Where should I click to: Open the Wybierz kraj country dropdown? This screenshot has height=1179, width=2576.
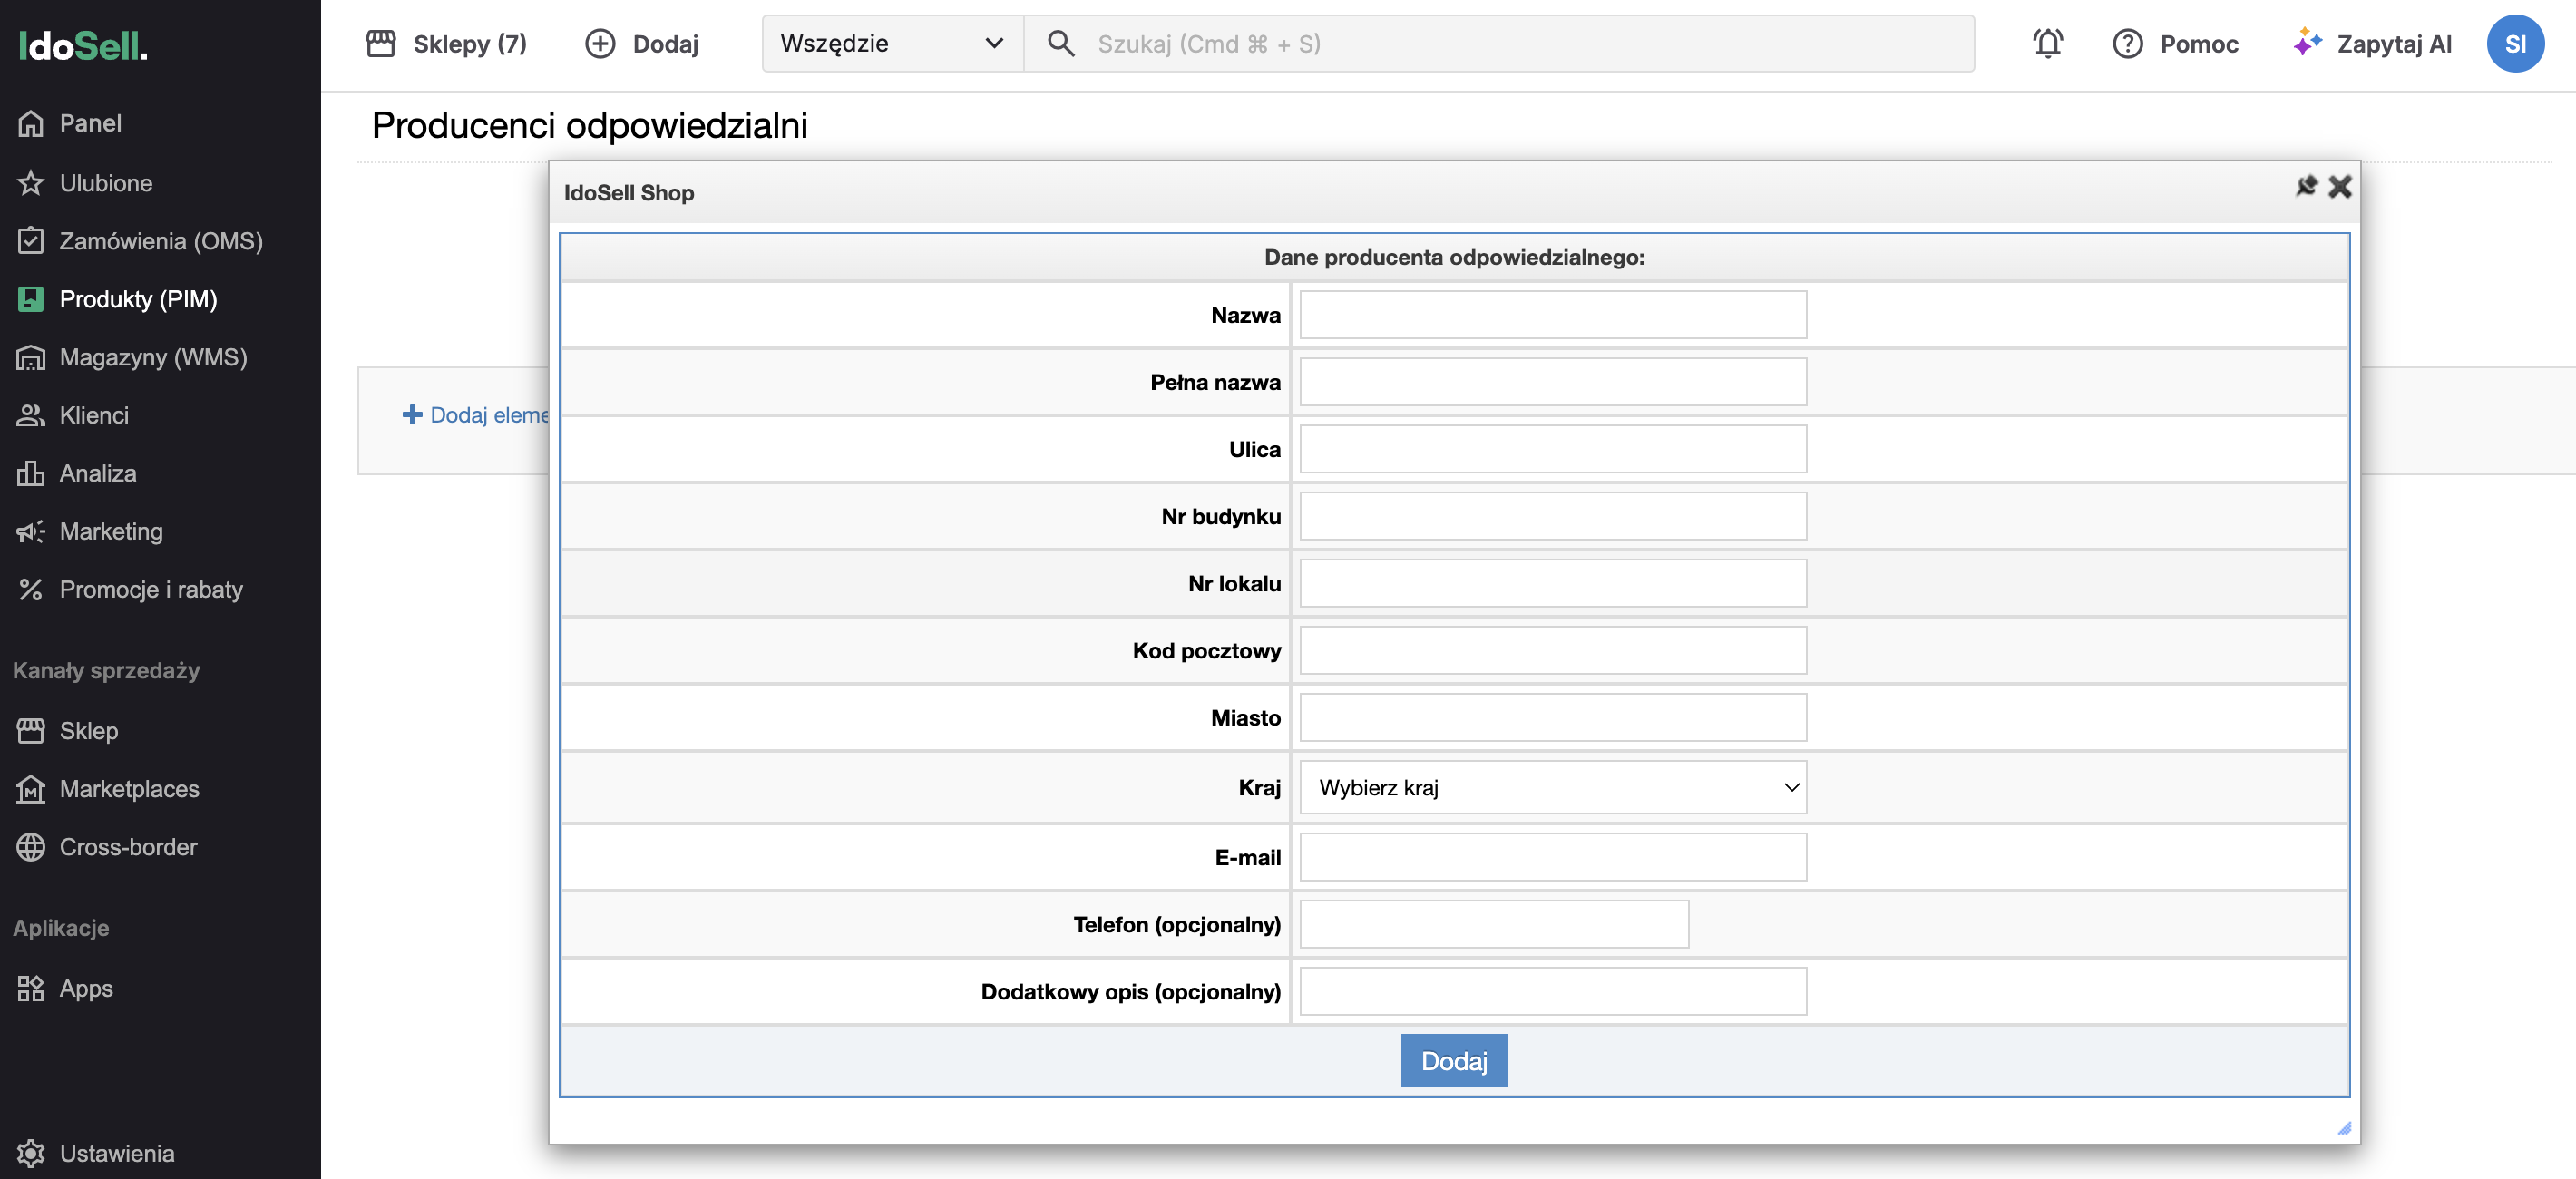pos(1553,787)
